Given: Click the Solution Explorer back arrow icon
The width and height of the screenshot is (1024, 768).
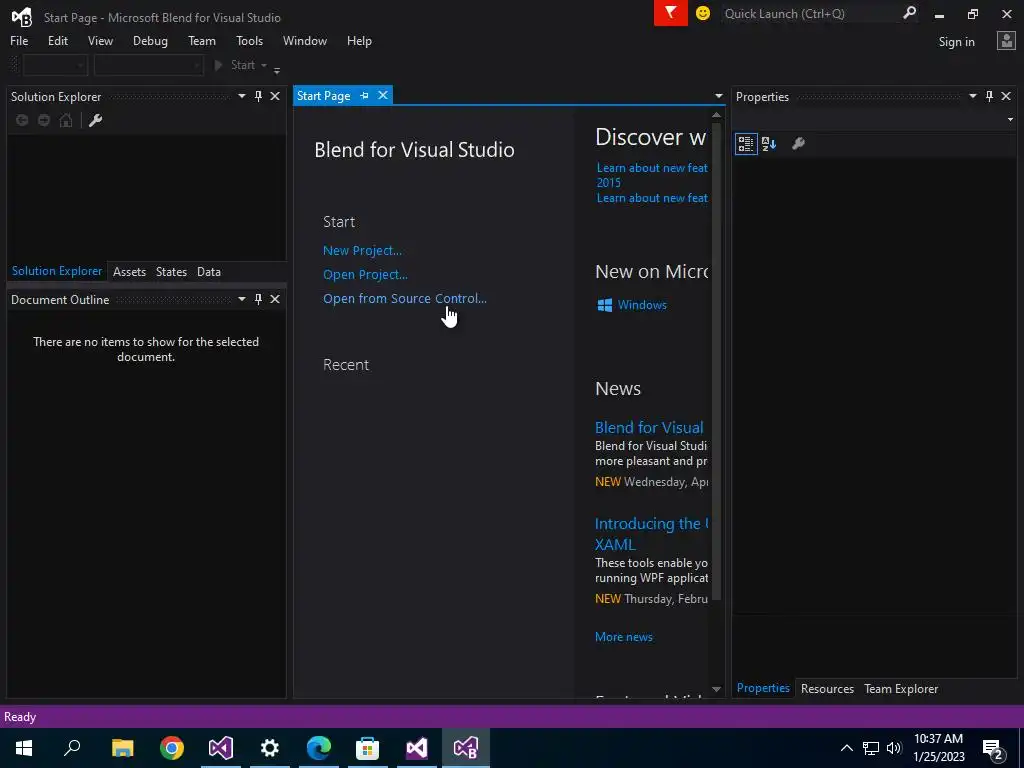Looking at the screenshot, I should (22, 120).
